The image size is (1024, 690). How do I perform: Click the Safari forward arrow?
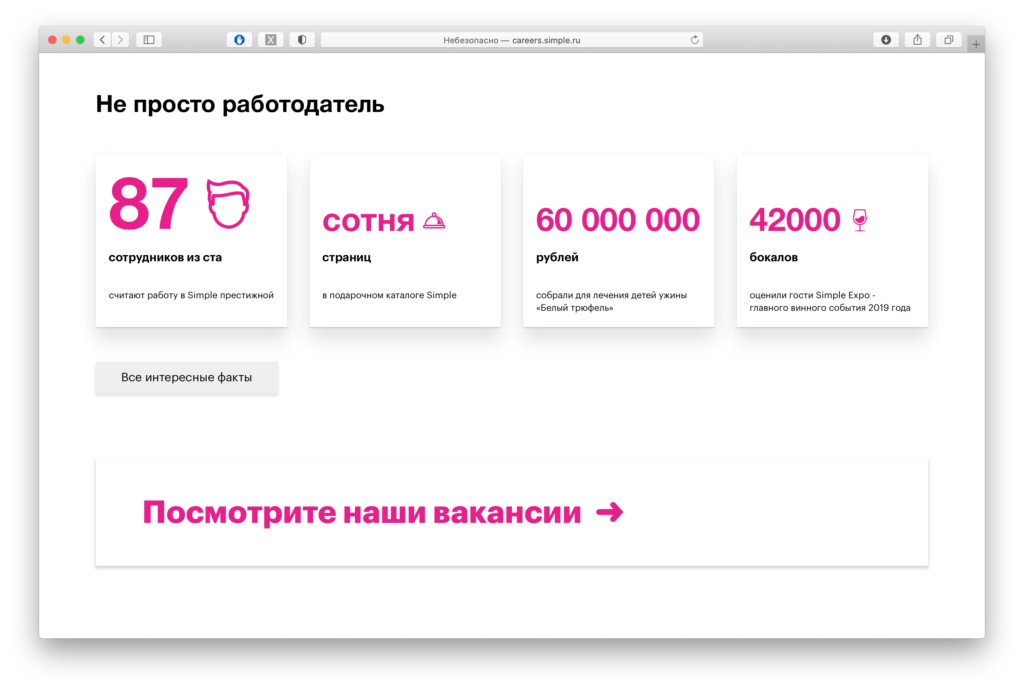(121, 40)
